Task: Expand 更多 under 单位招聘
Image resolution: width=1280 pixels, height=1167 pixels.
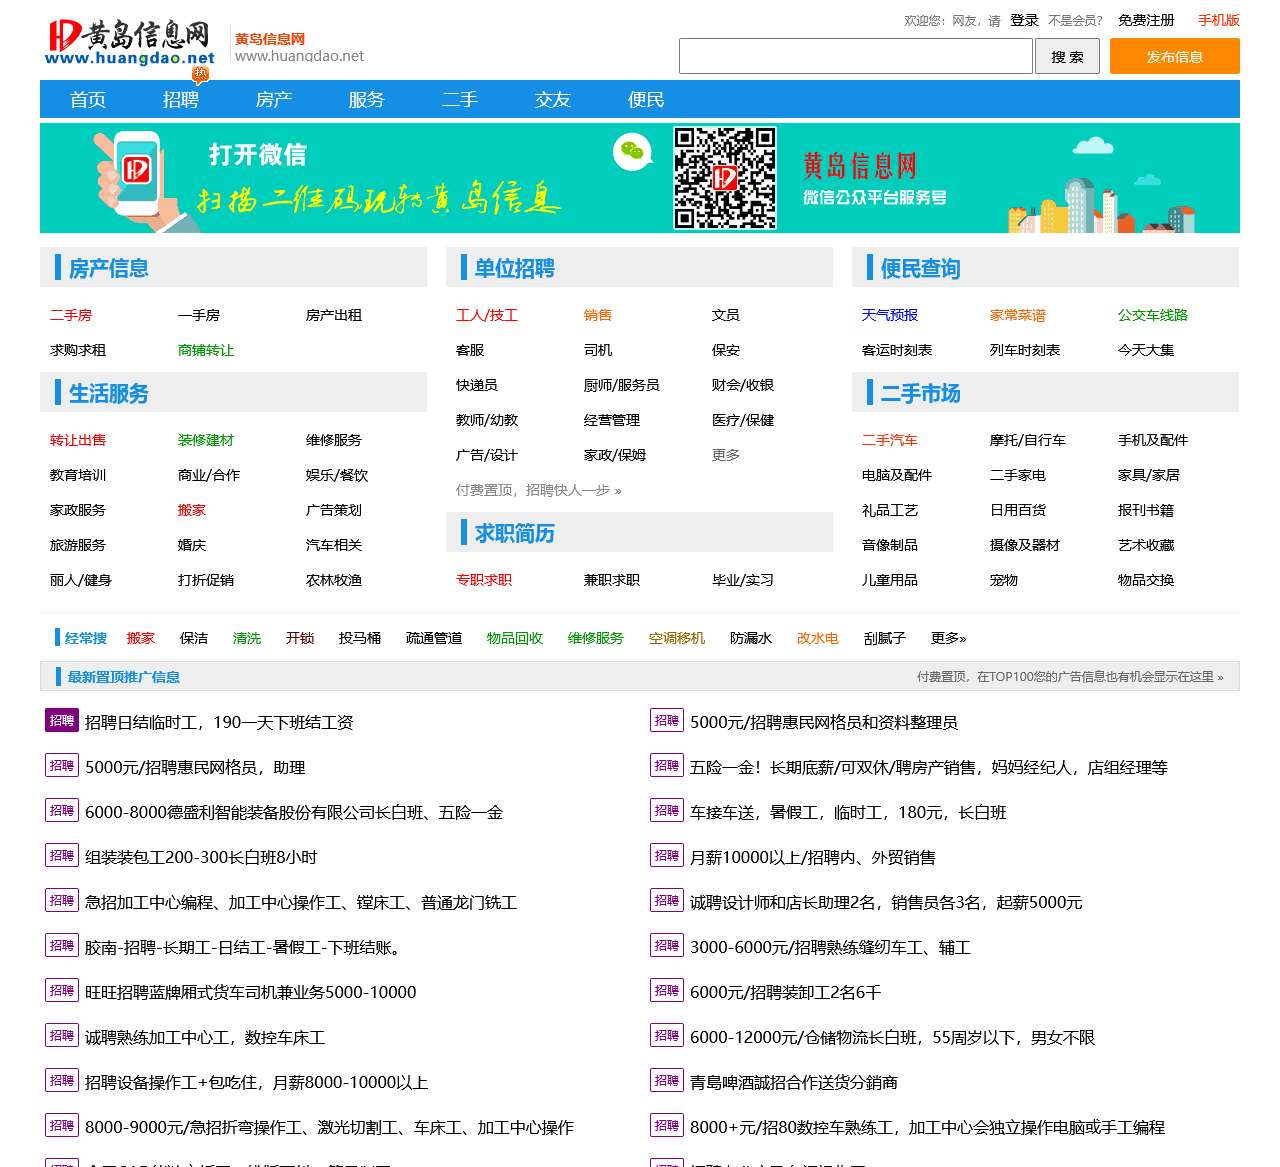Action: click(725, 454)
